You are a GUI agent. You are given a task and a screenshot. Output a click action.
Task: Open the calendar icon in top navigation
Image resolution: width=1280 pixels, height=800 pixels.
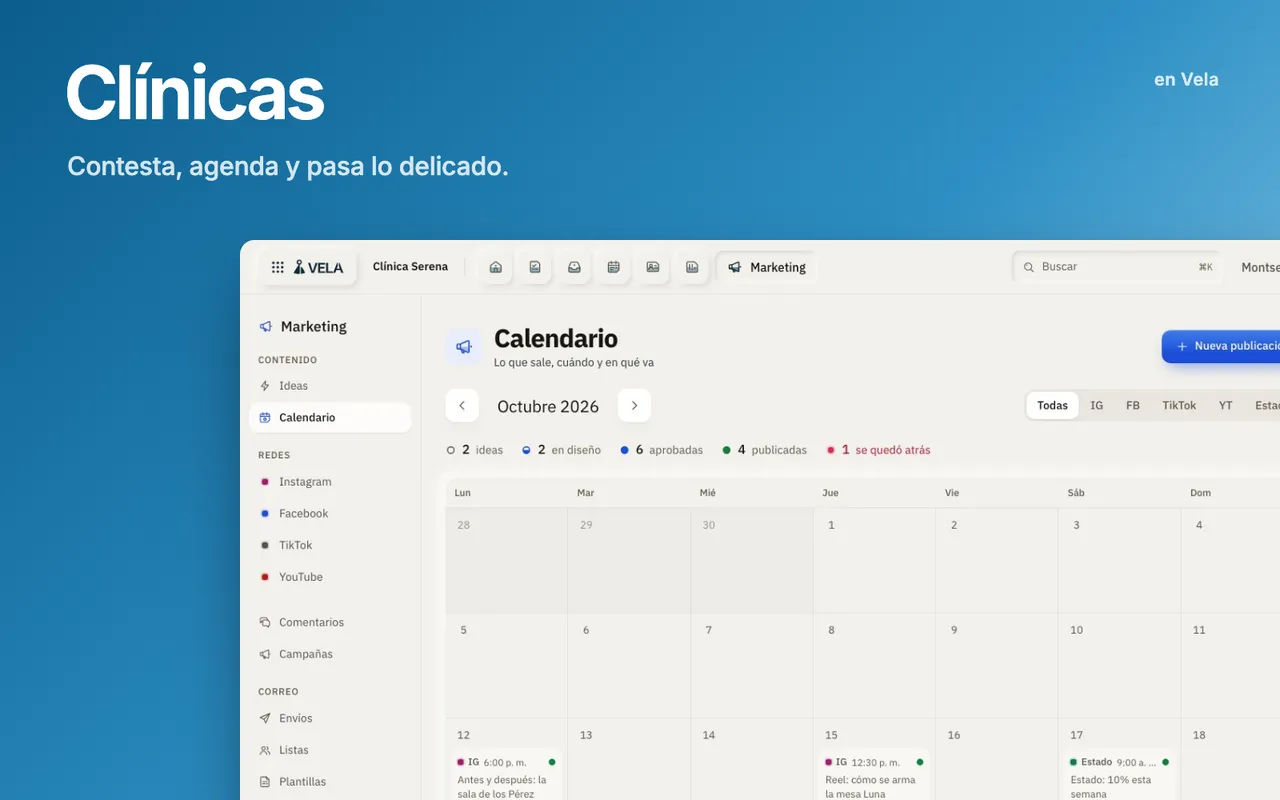coord(613,267)
